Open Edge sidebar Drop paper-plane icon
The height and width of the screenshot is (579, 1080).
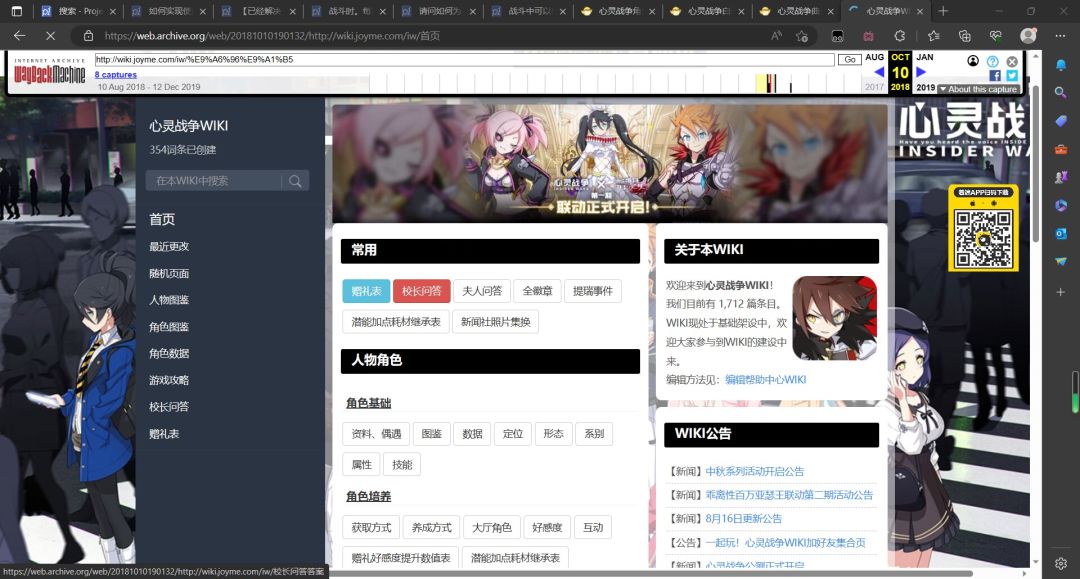tap(1061, 262)
